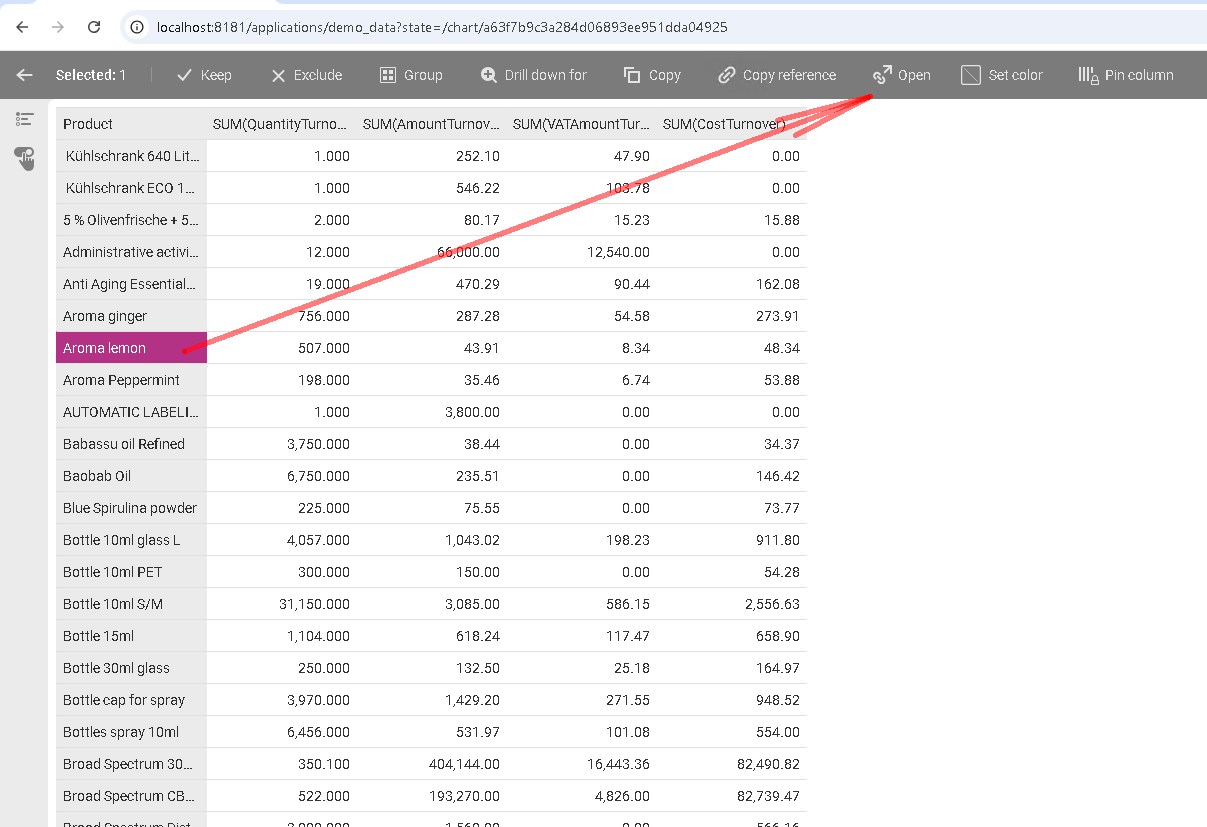
Task: Click the back arrow in selection toolbar
Action: [x=25, y=75]
